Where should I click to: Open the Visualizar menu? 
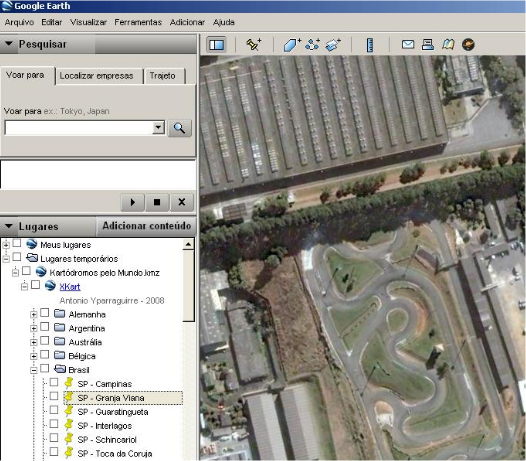coord(88,22)
